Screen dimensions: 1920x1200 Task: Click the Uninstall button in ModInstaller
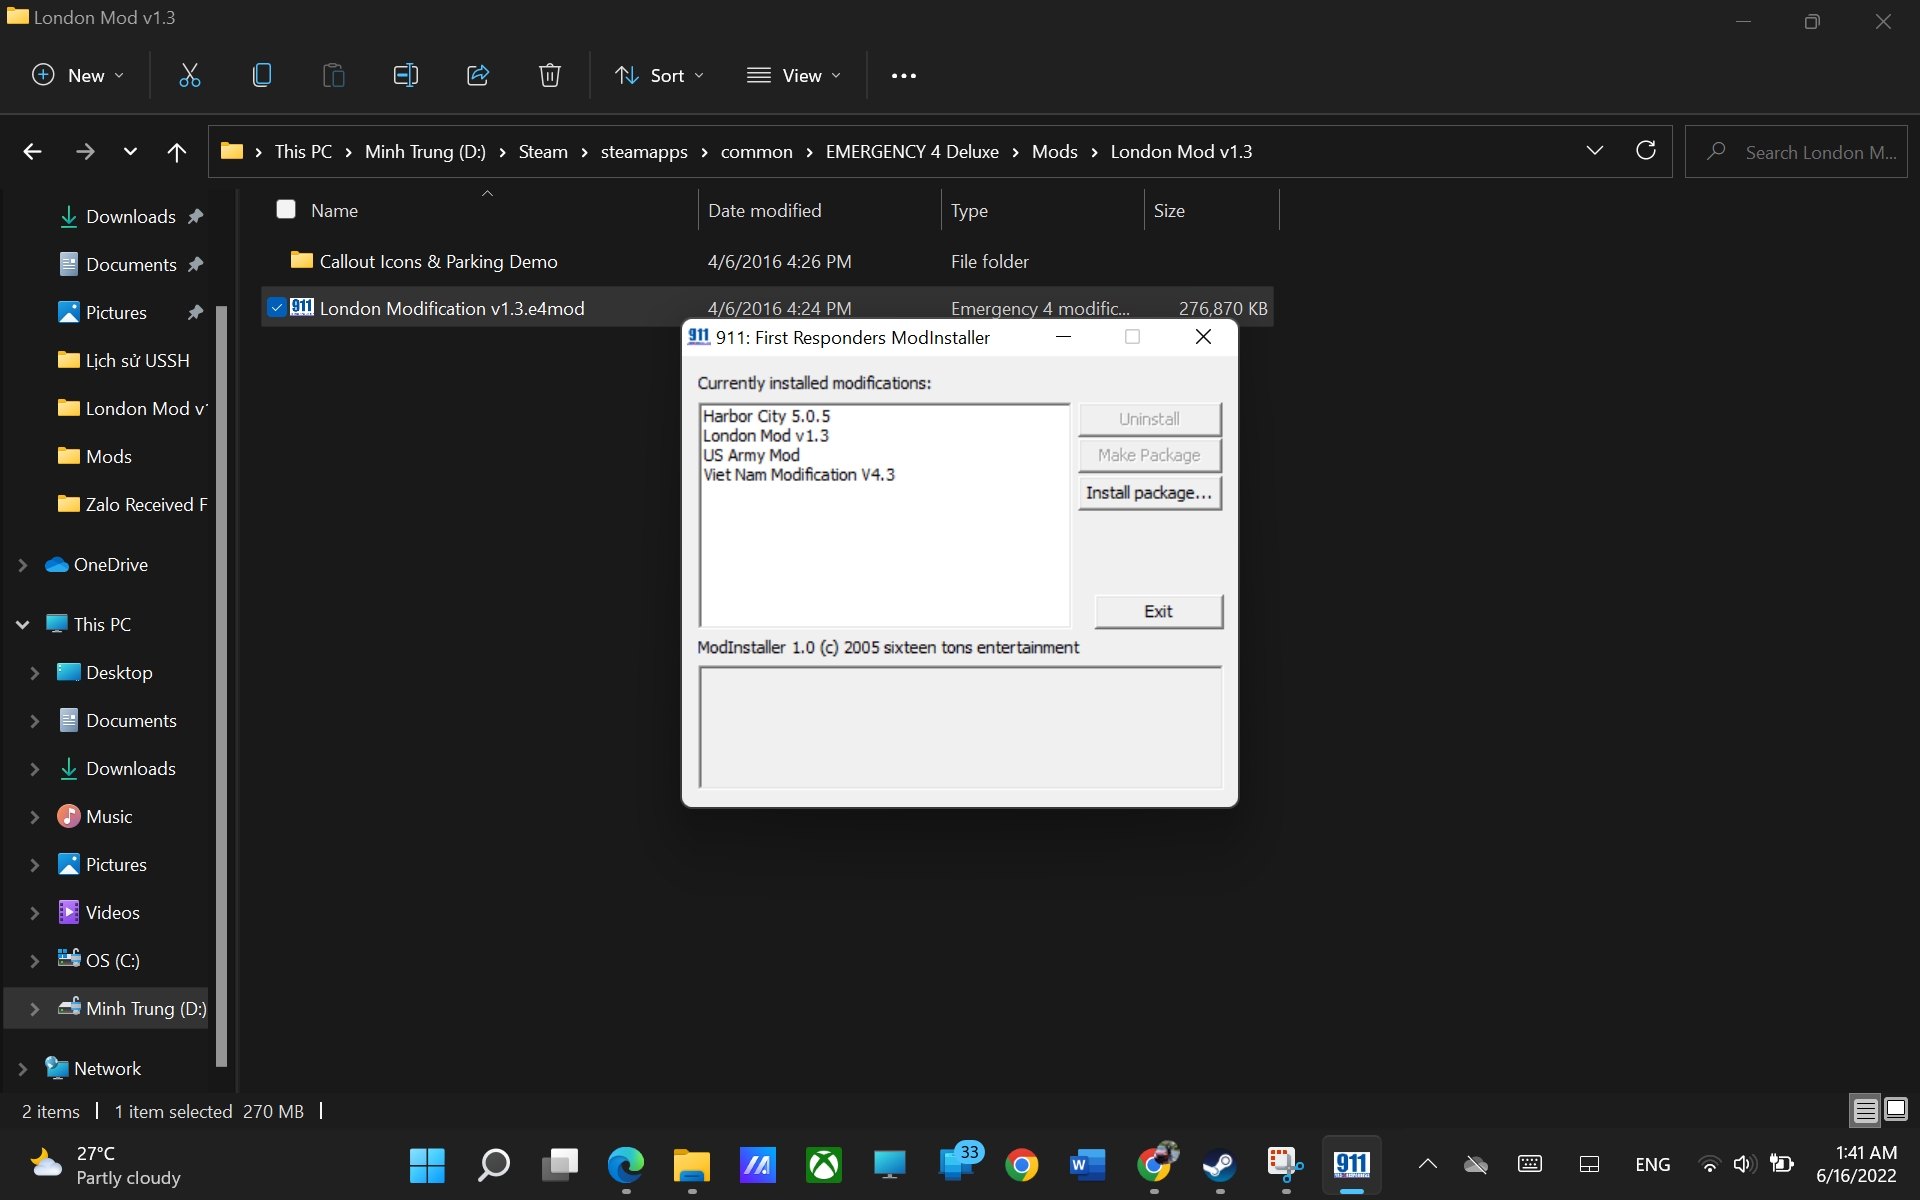click(x=1149, y=419)
